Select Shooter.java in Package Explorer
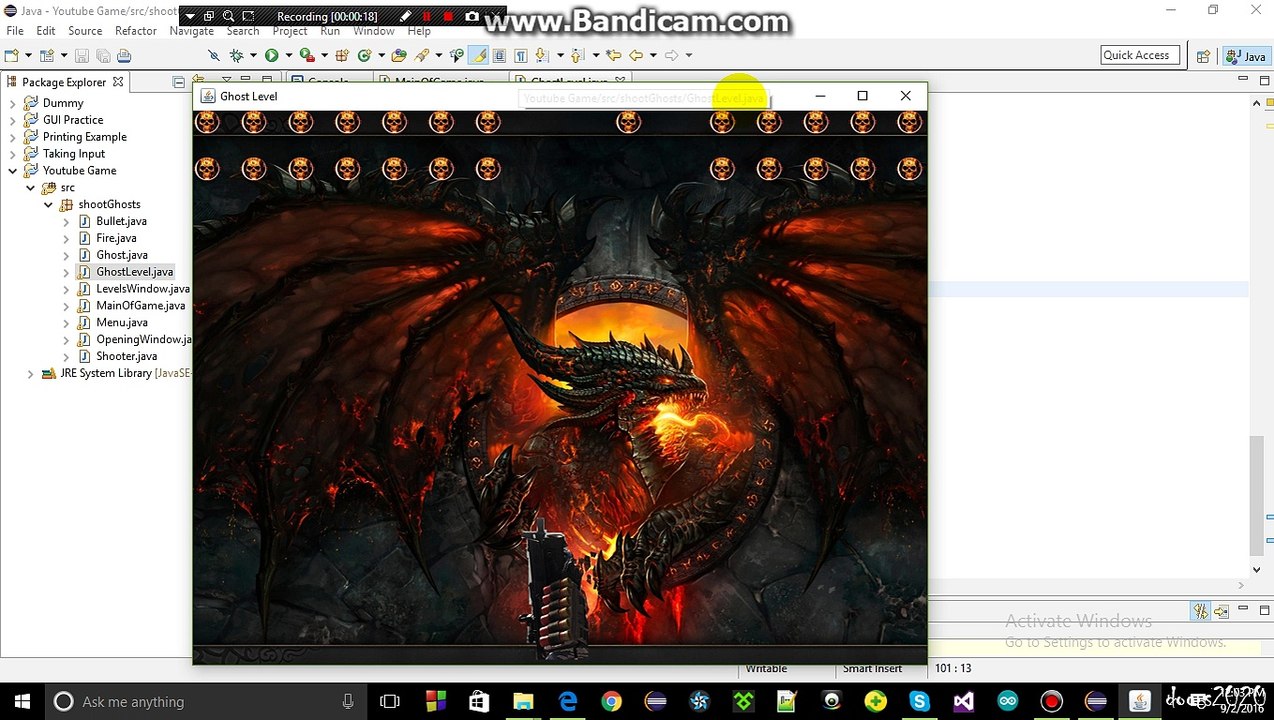The image size is (1274, 720). pyautogui.click(x=126, y=356)
